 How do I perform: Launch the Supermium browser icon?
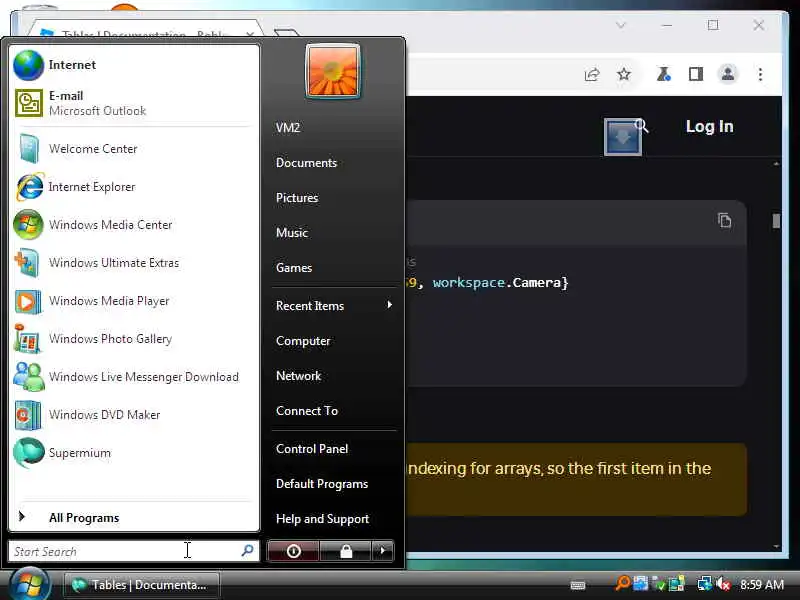click(29, 453)
